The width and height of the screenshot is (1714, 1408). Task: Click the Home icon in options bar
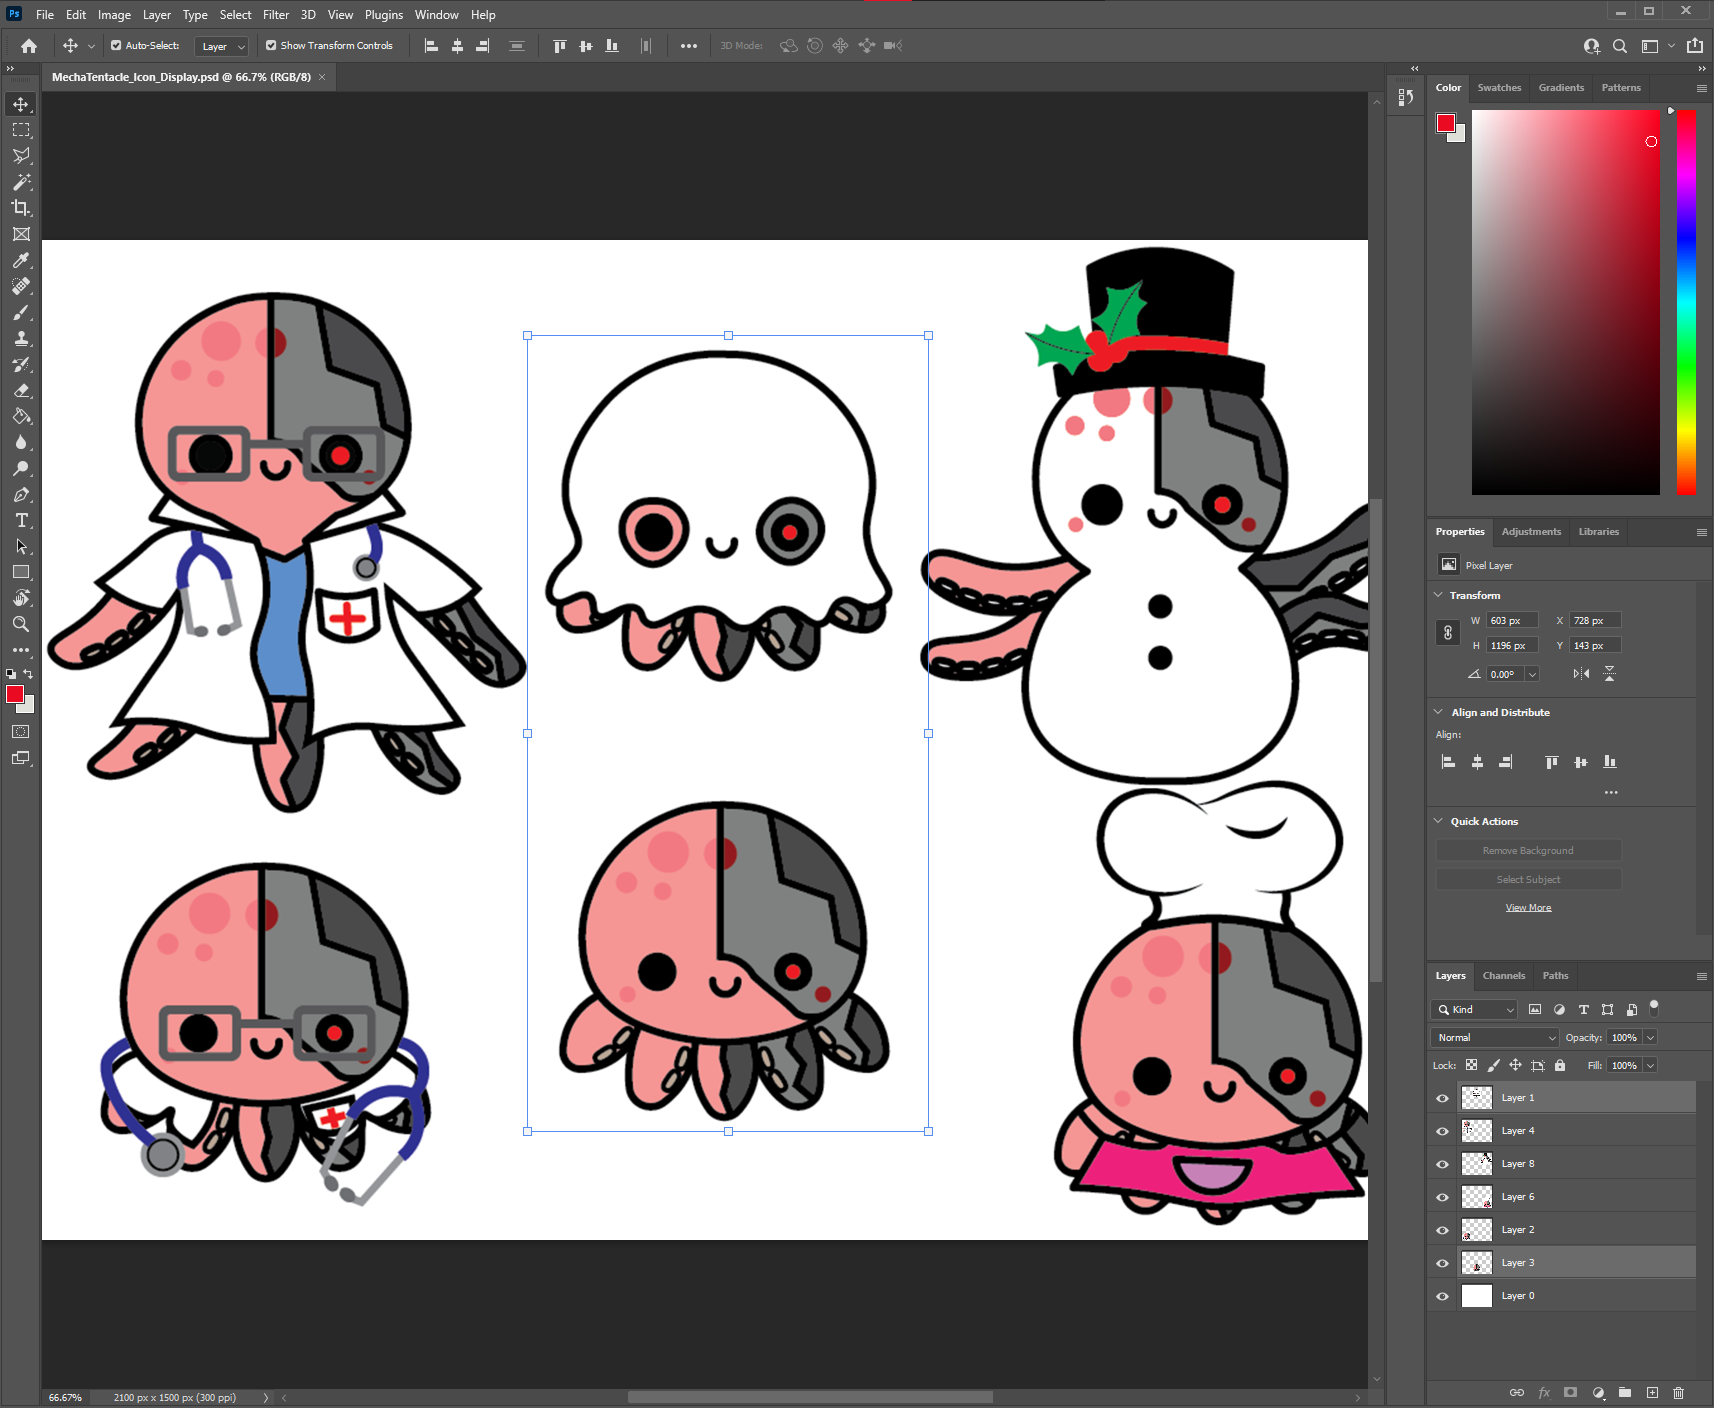[29, 46]
